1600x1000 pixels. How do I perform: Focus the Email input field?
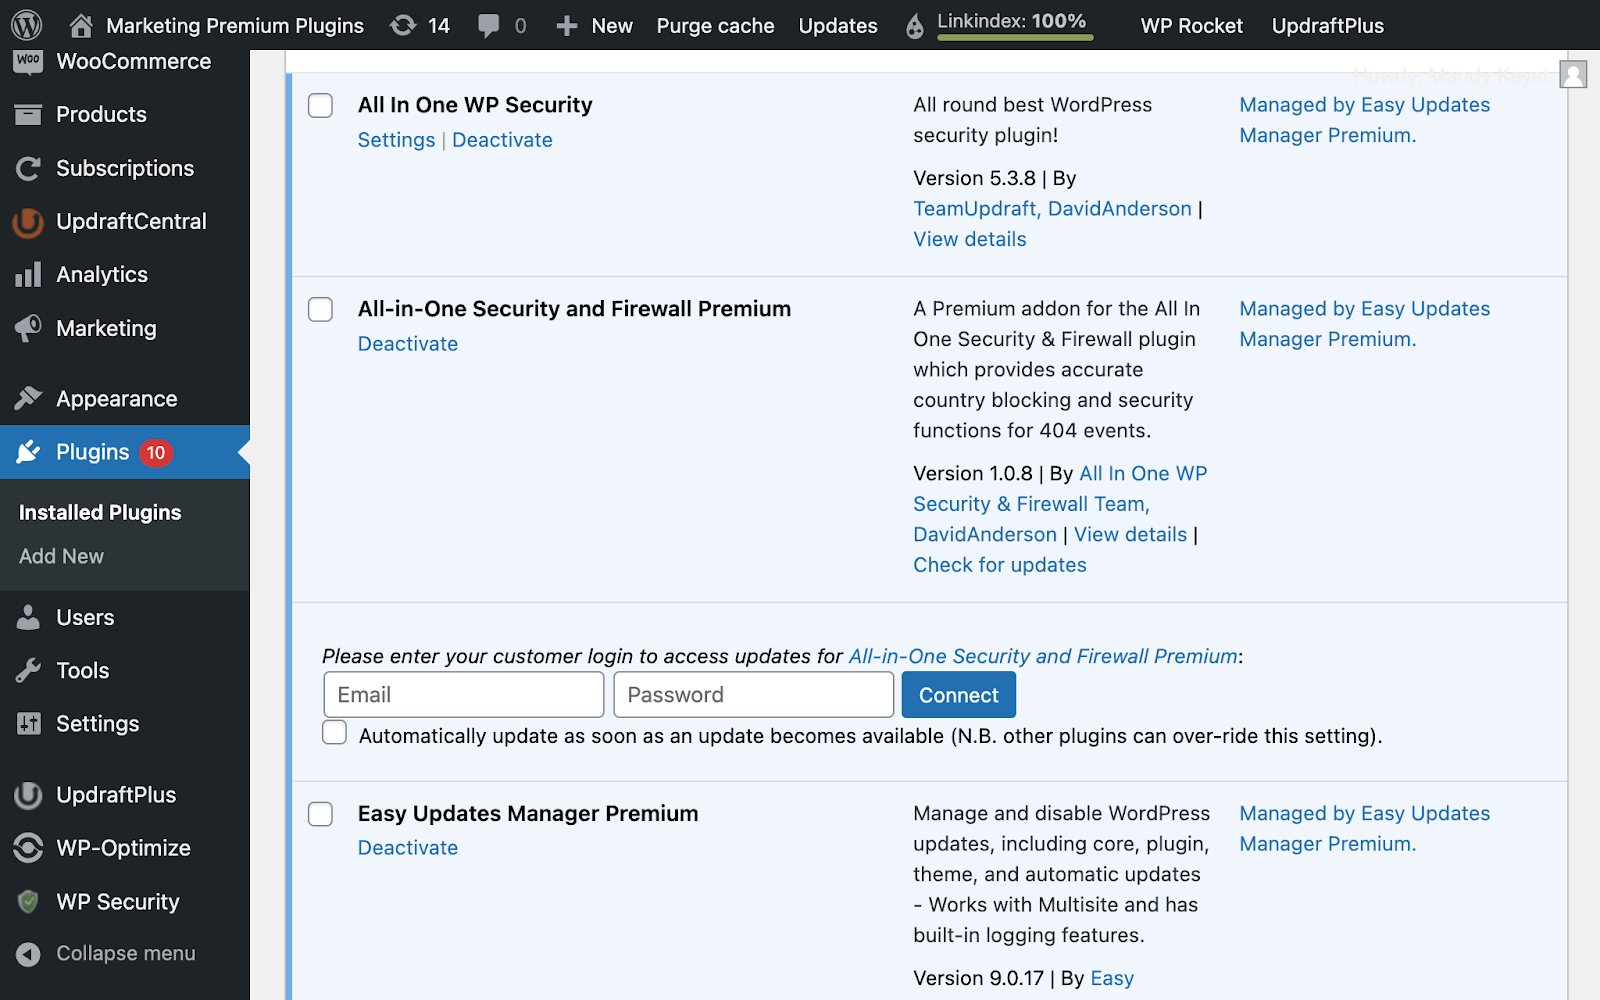point(464,695)
